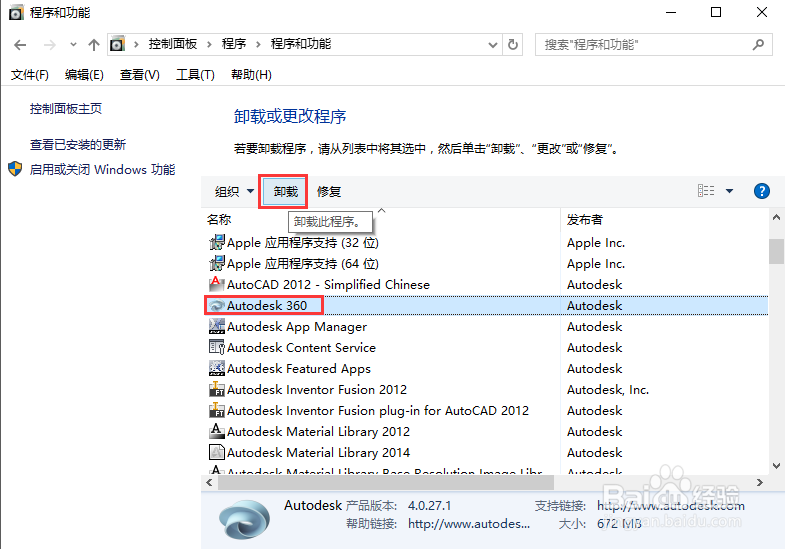Open 查看已安装的更新 link

(78, 145)
